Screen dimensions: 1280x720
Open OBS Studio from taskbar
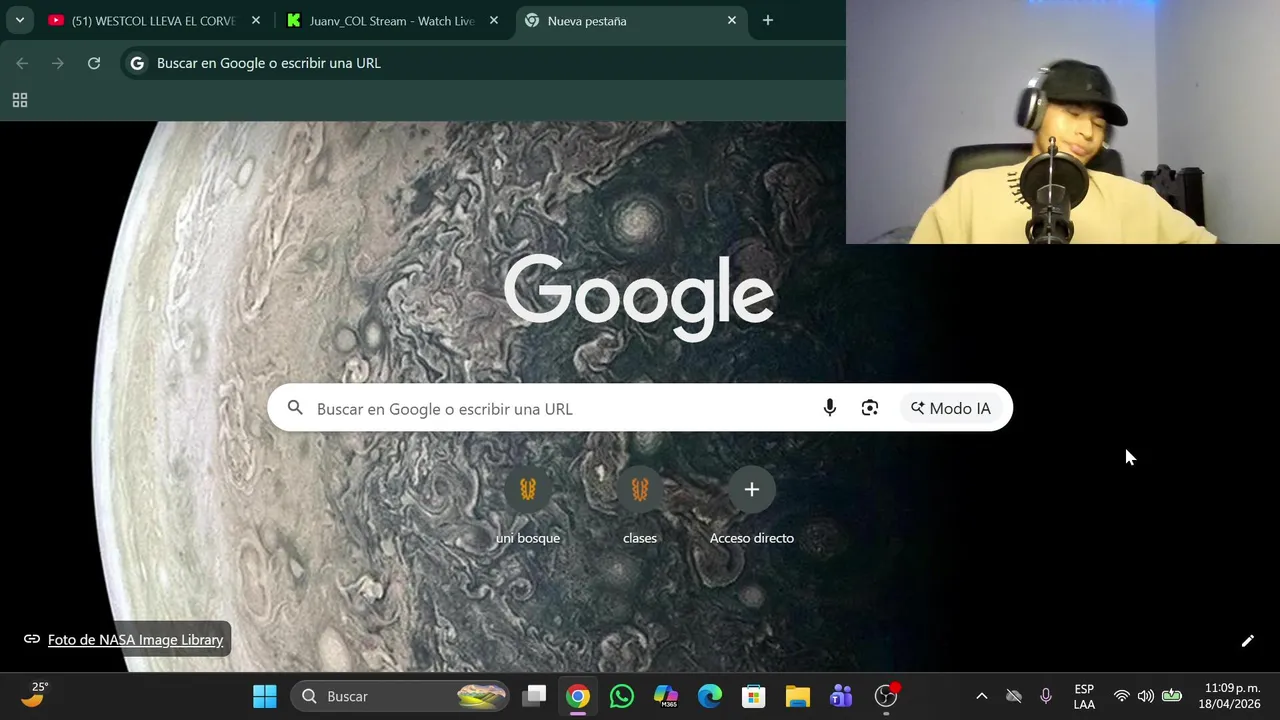[x=886, y=696]
